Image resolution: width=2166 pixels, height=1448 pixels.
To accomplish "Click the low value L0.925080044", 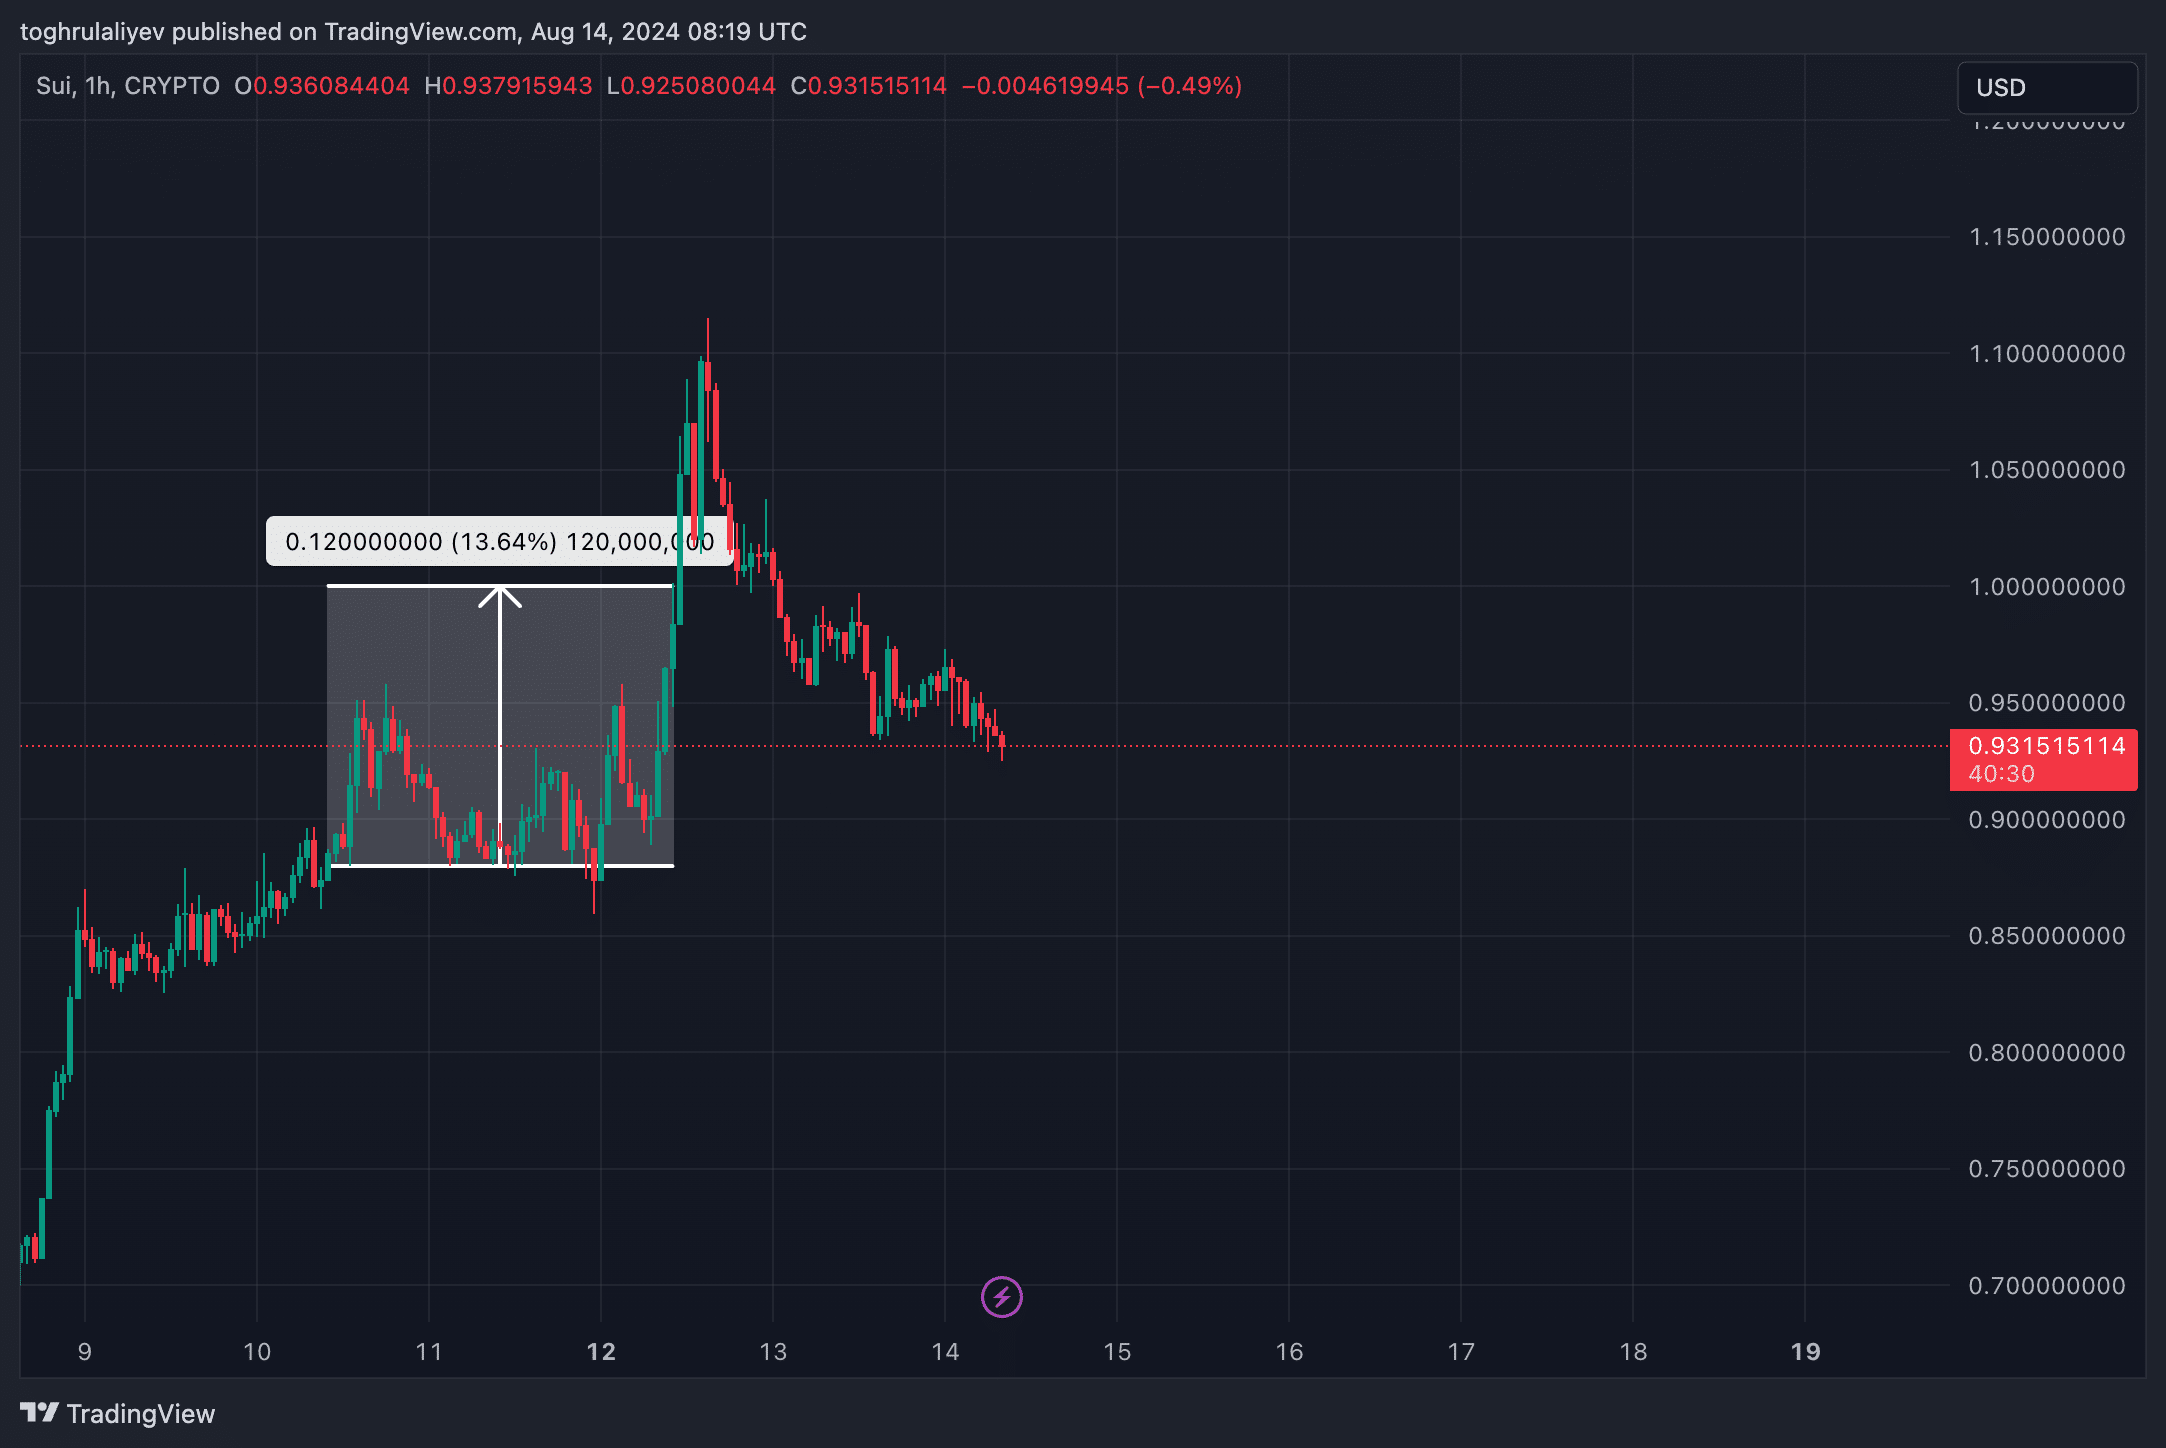I will pos(691,86).
